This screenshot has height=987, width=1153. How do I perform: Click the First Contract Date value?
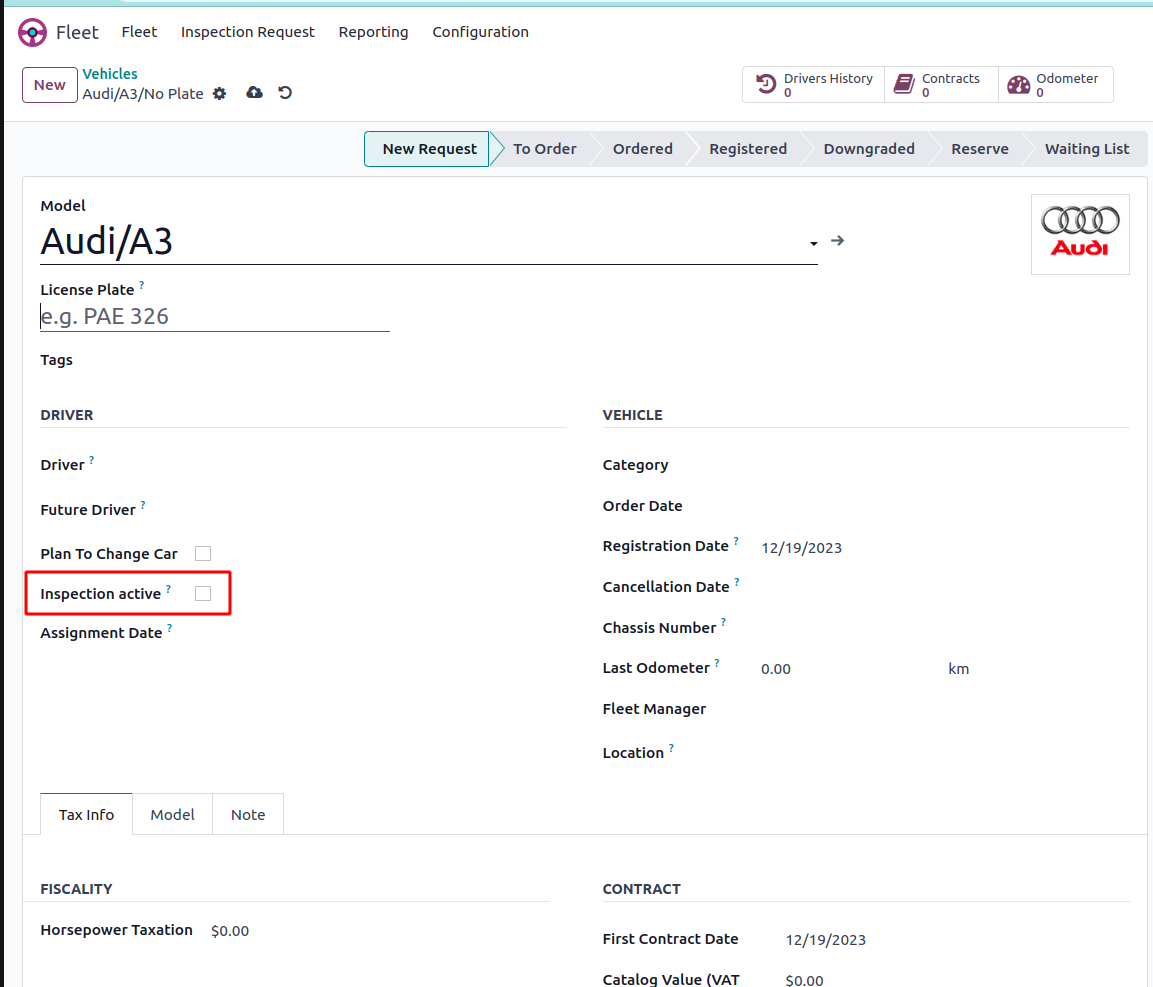[826, 940]
